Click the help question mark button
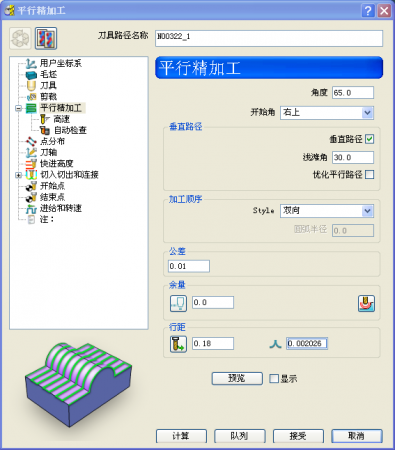Viewport: 395px width, 450px height. (x=368, y=11)
